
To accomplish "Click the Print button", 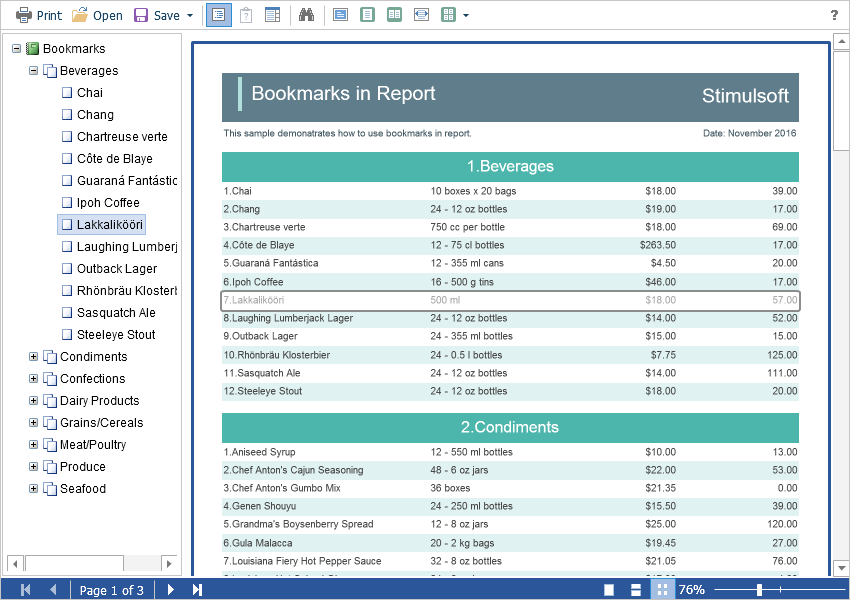I will tap(39, 15).
